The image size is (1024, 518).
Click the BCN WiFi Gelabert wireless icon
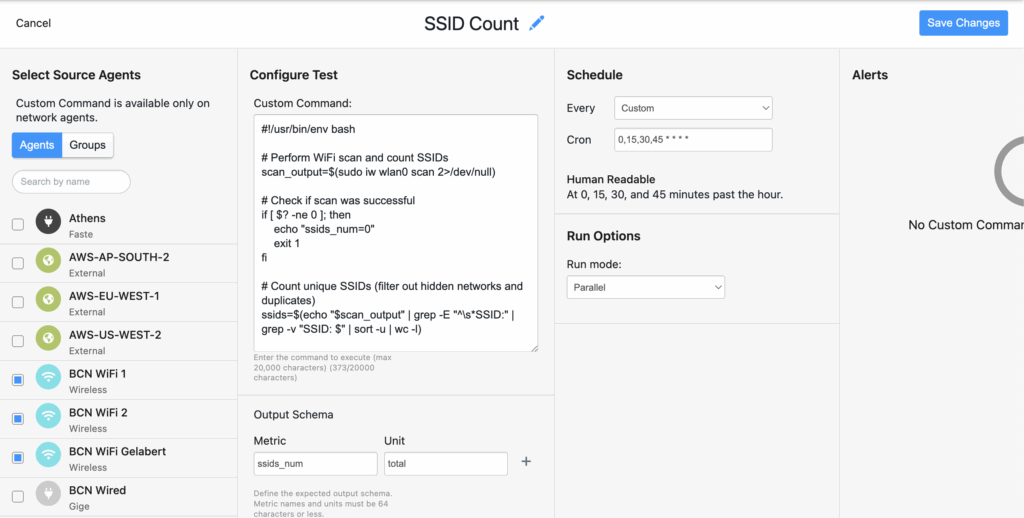(48, 456)
